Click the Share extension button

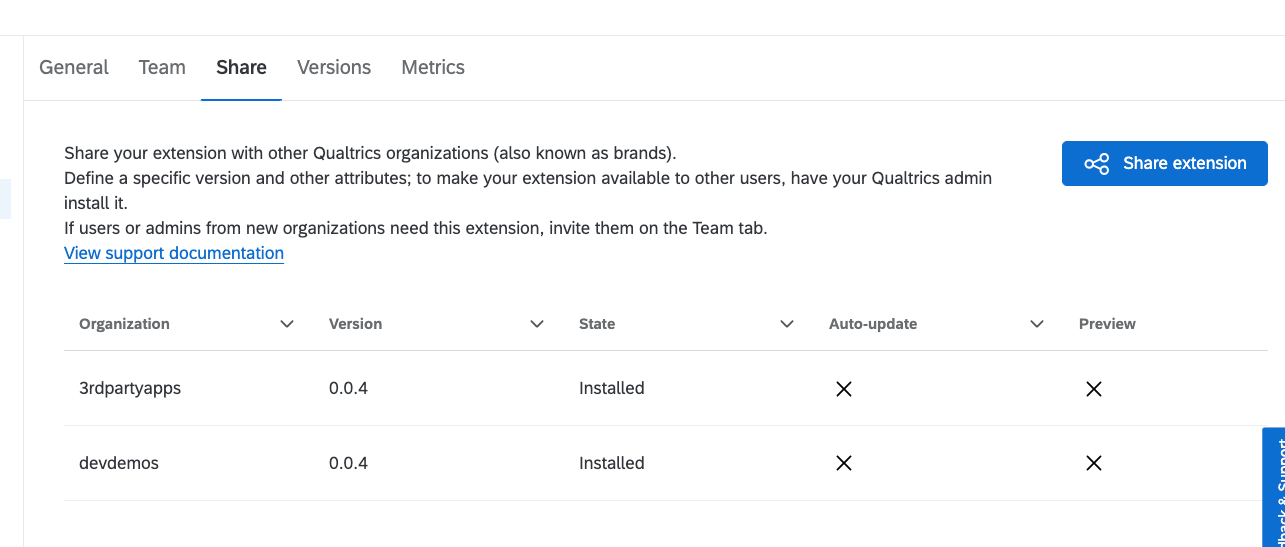pyautogui.click(x=1165, y=163)
